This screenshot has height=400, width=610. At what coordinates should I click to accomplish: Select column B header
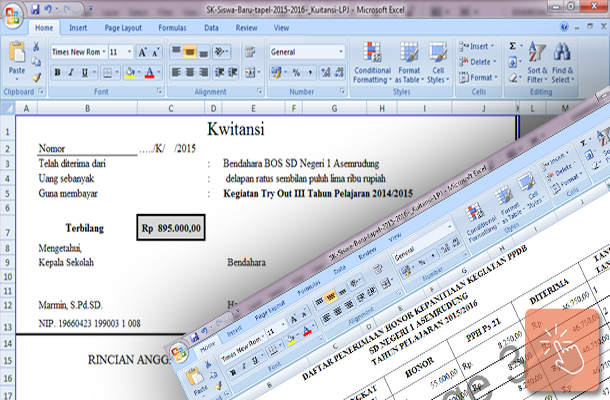click(x=88, y=108)
